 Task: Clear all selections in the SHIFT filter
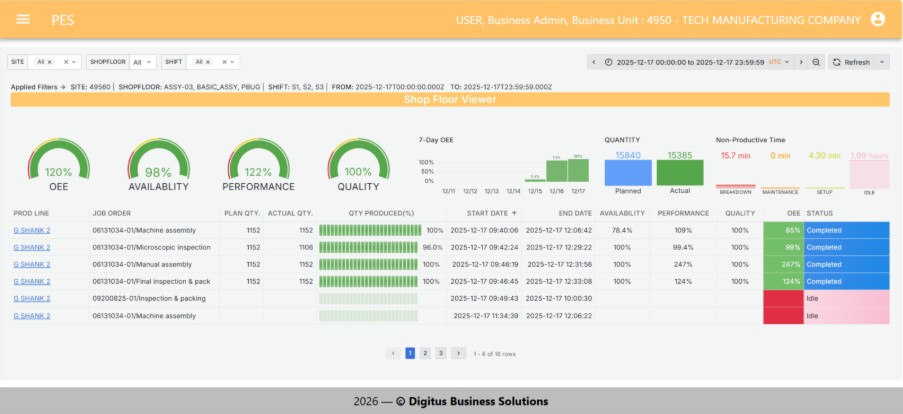point(224,62)
